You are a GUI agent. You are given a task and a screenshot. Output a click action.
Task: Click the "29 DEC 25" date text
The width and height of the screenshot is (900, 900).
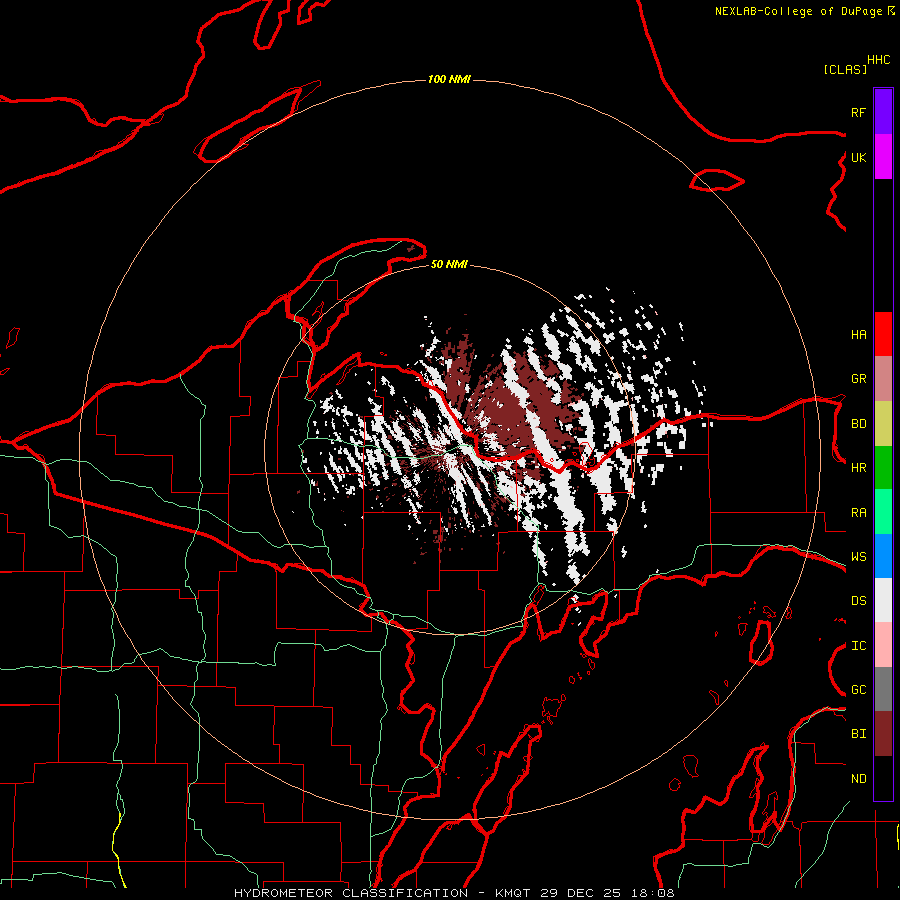coord(580,893)
